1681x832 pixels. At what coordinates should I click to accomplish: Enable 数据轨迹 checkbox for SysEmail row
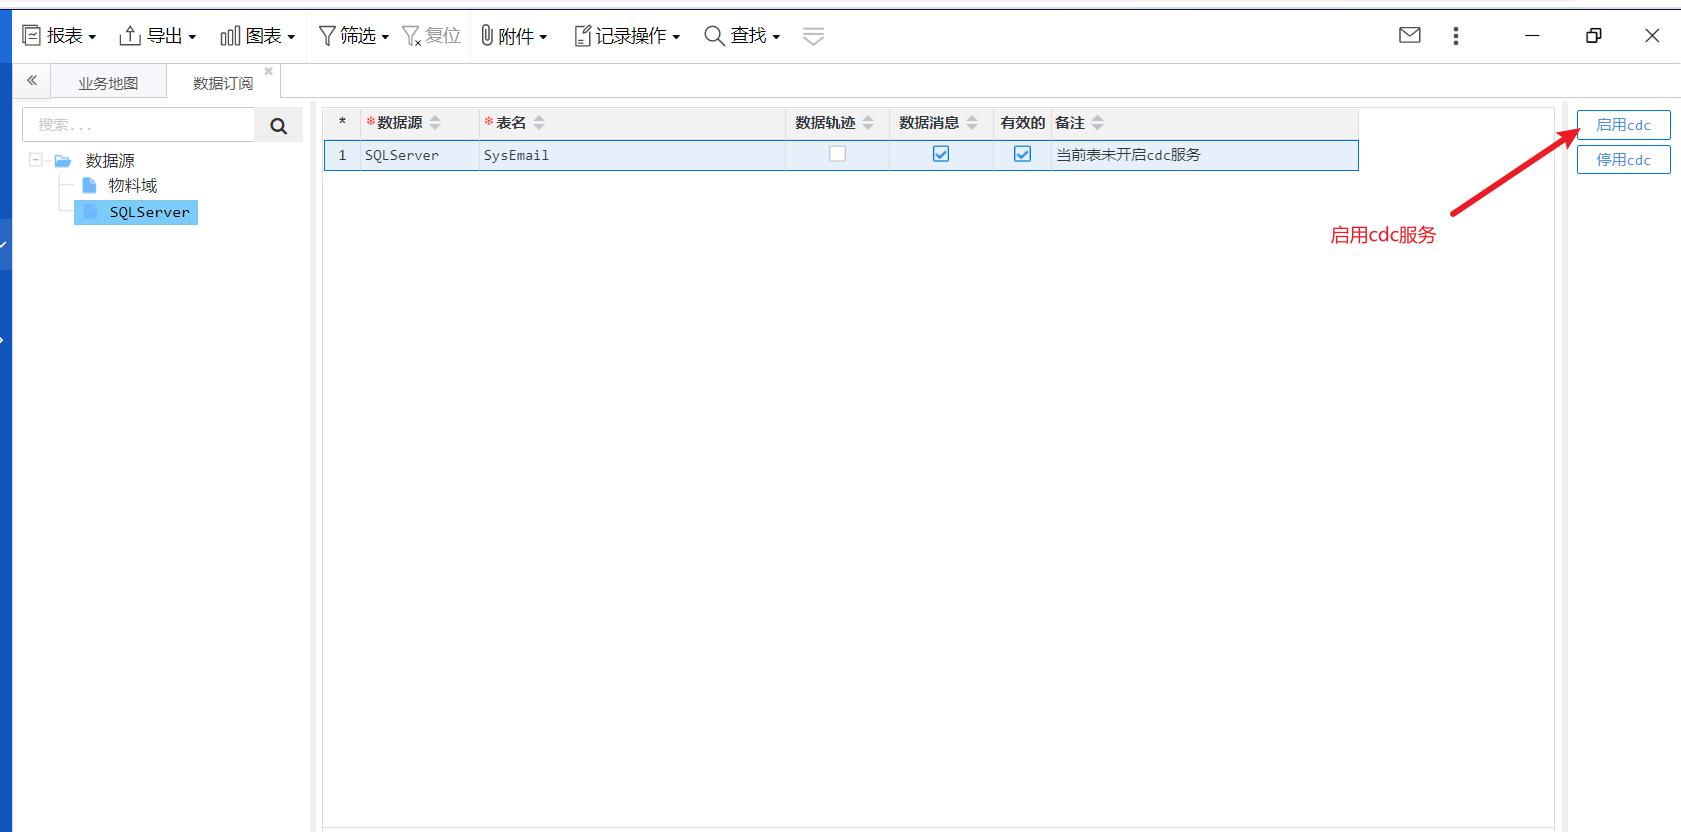pos(837,154)
